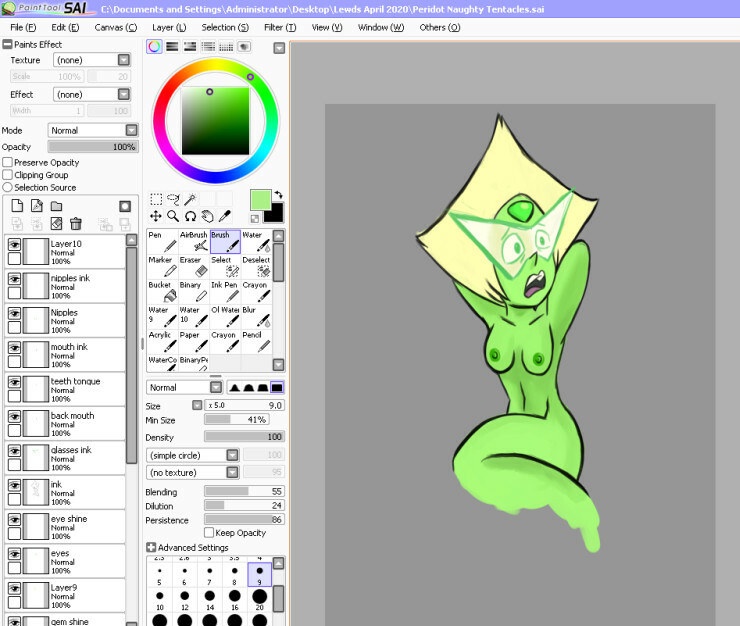Click the layer list scrollbar
The width and height of the screenshot is (740, 626).
click(132, 354)
